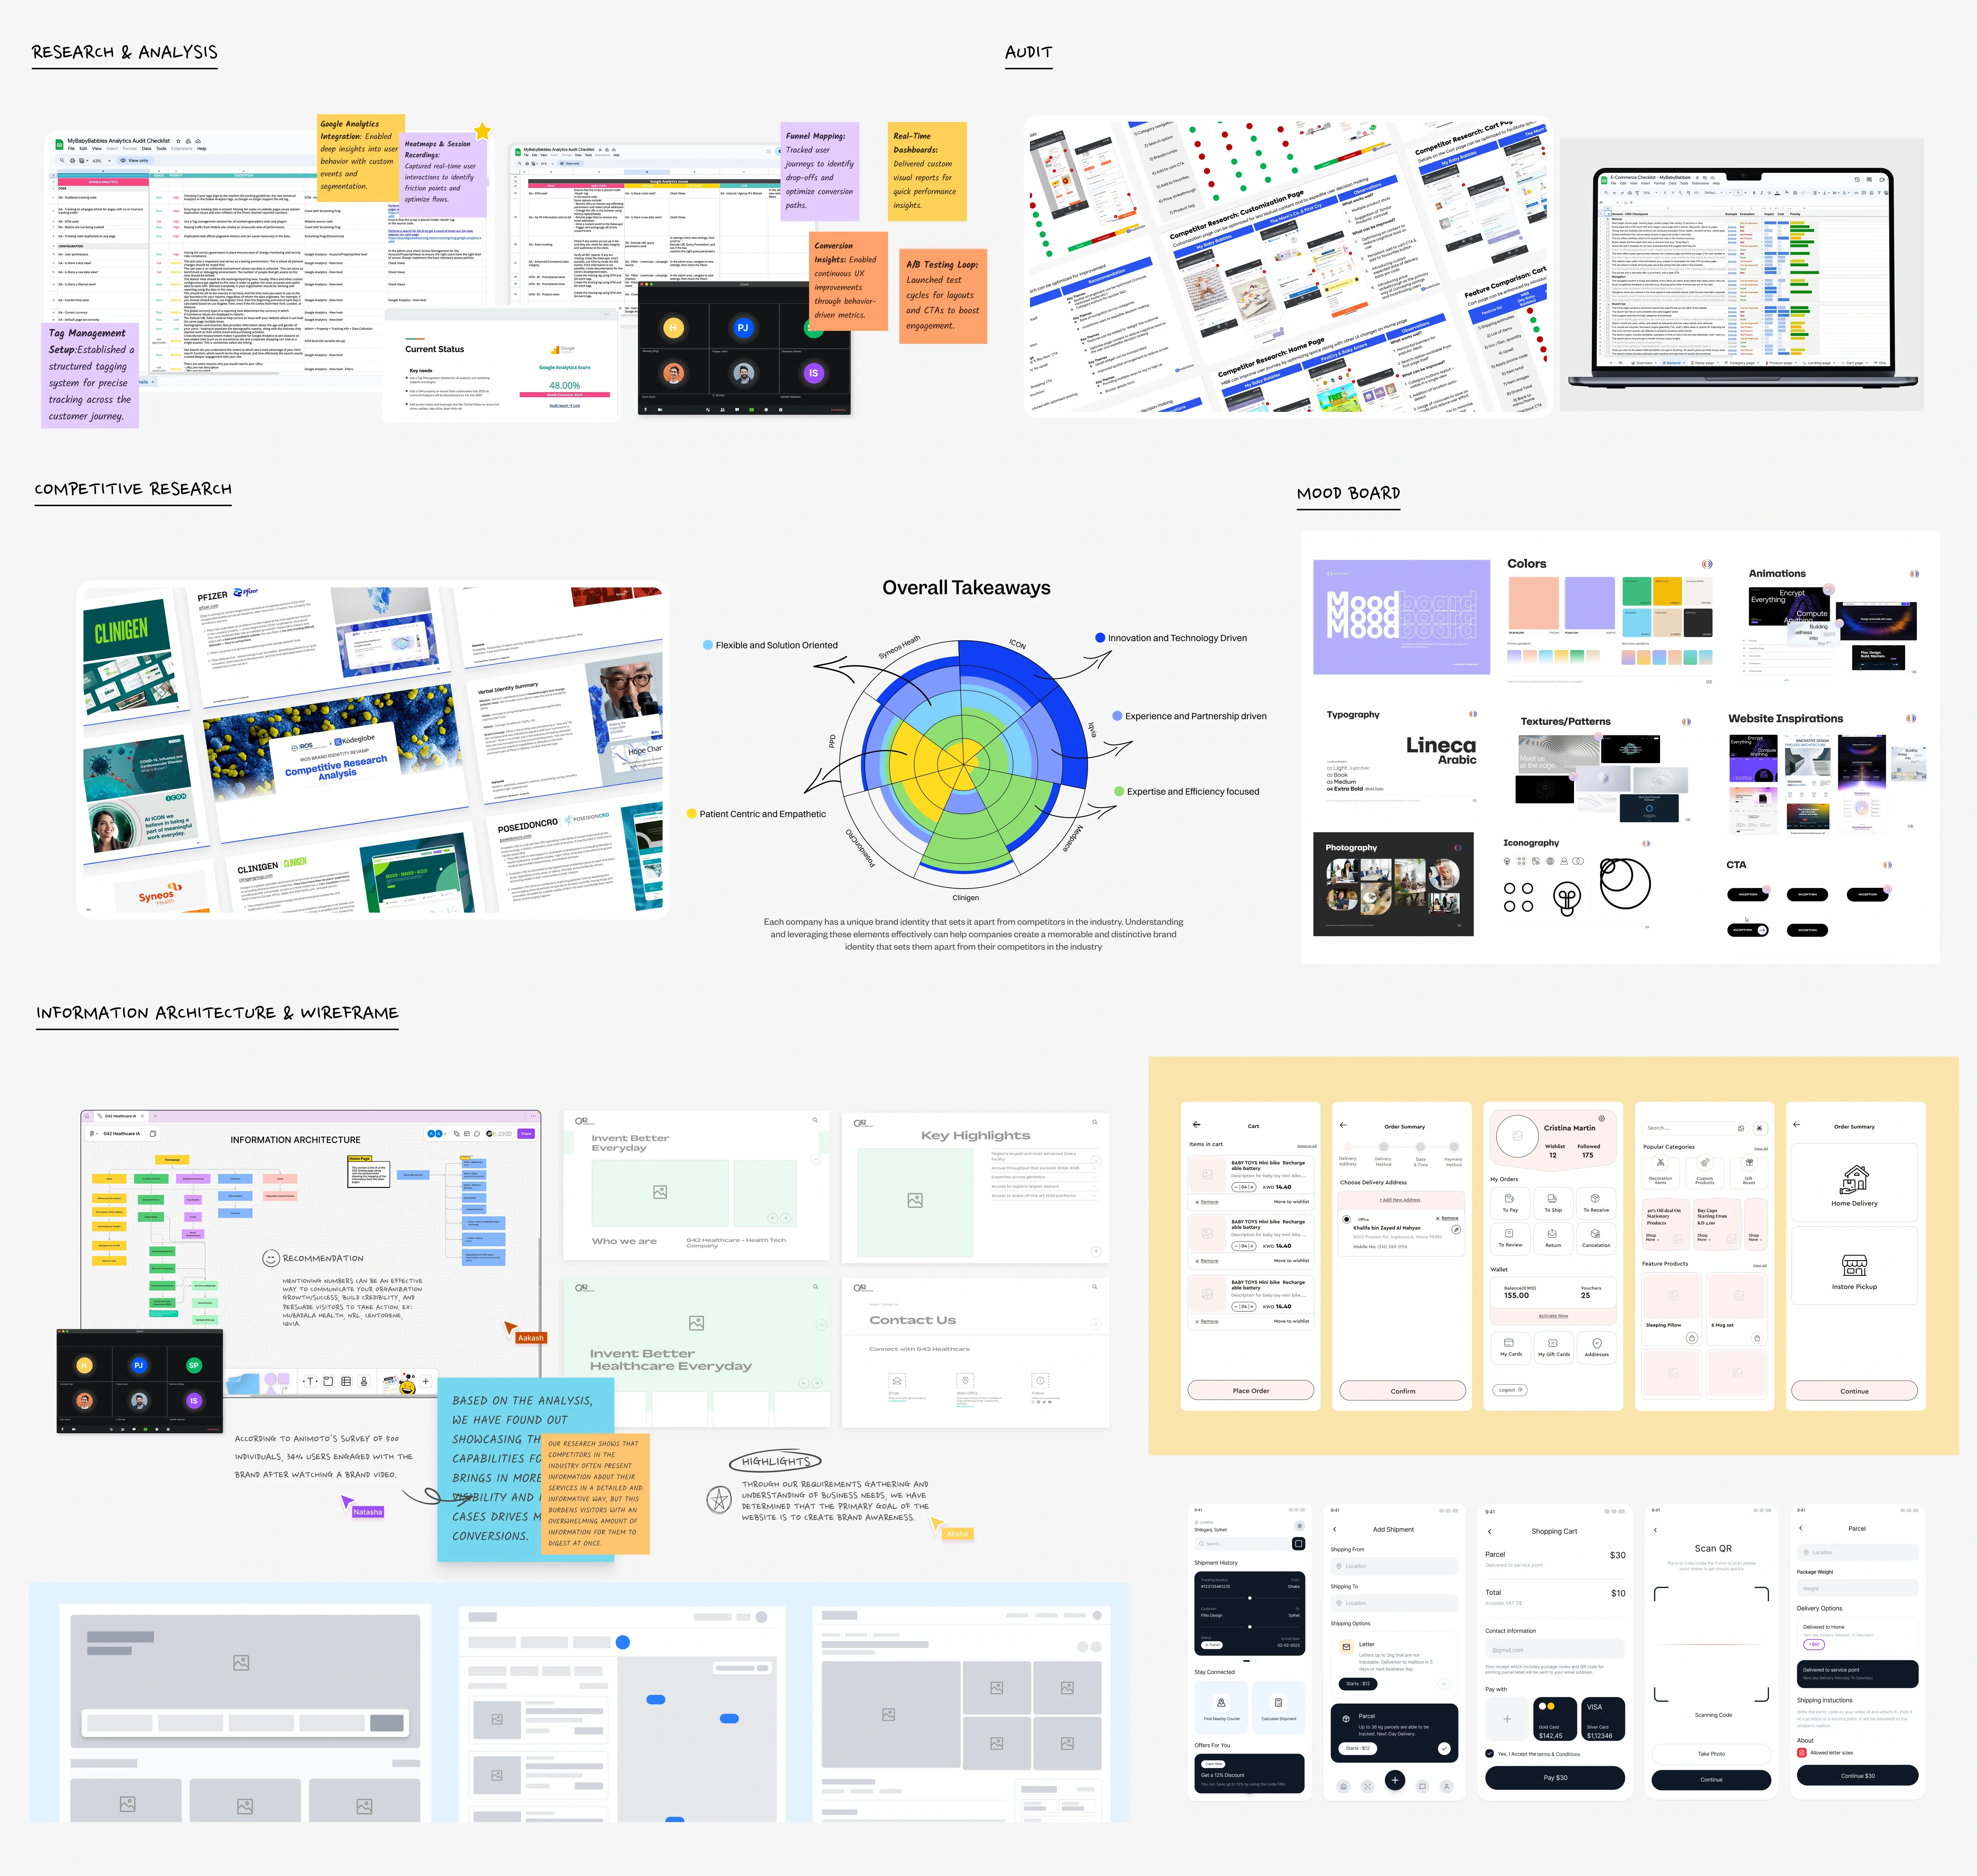
Task: Click the Claim Now offer button
Action: tap(1213, 1764)
